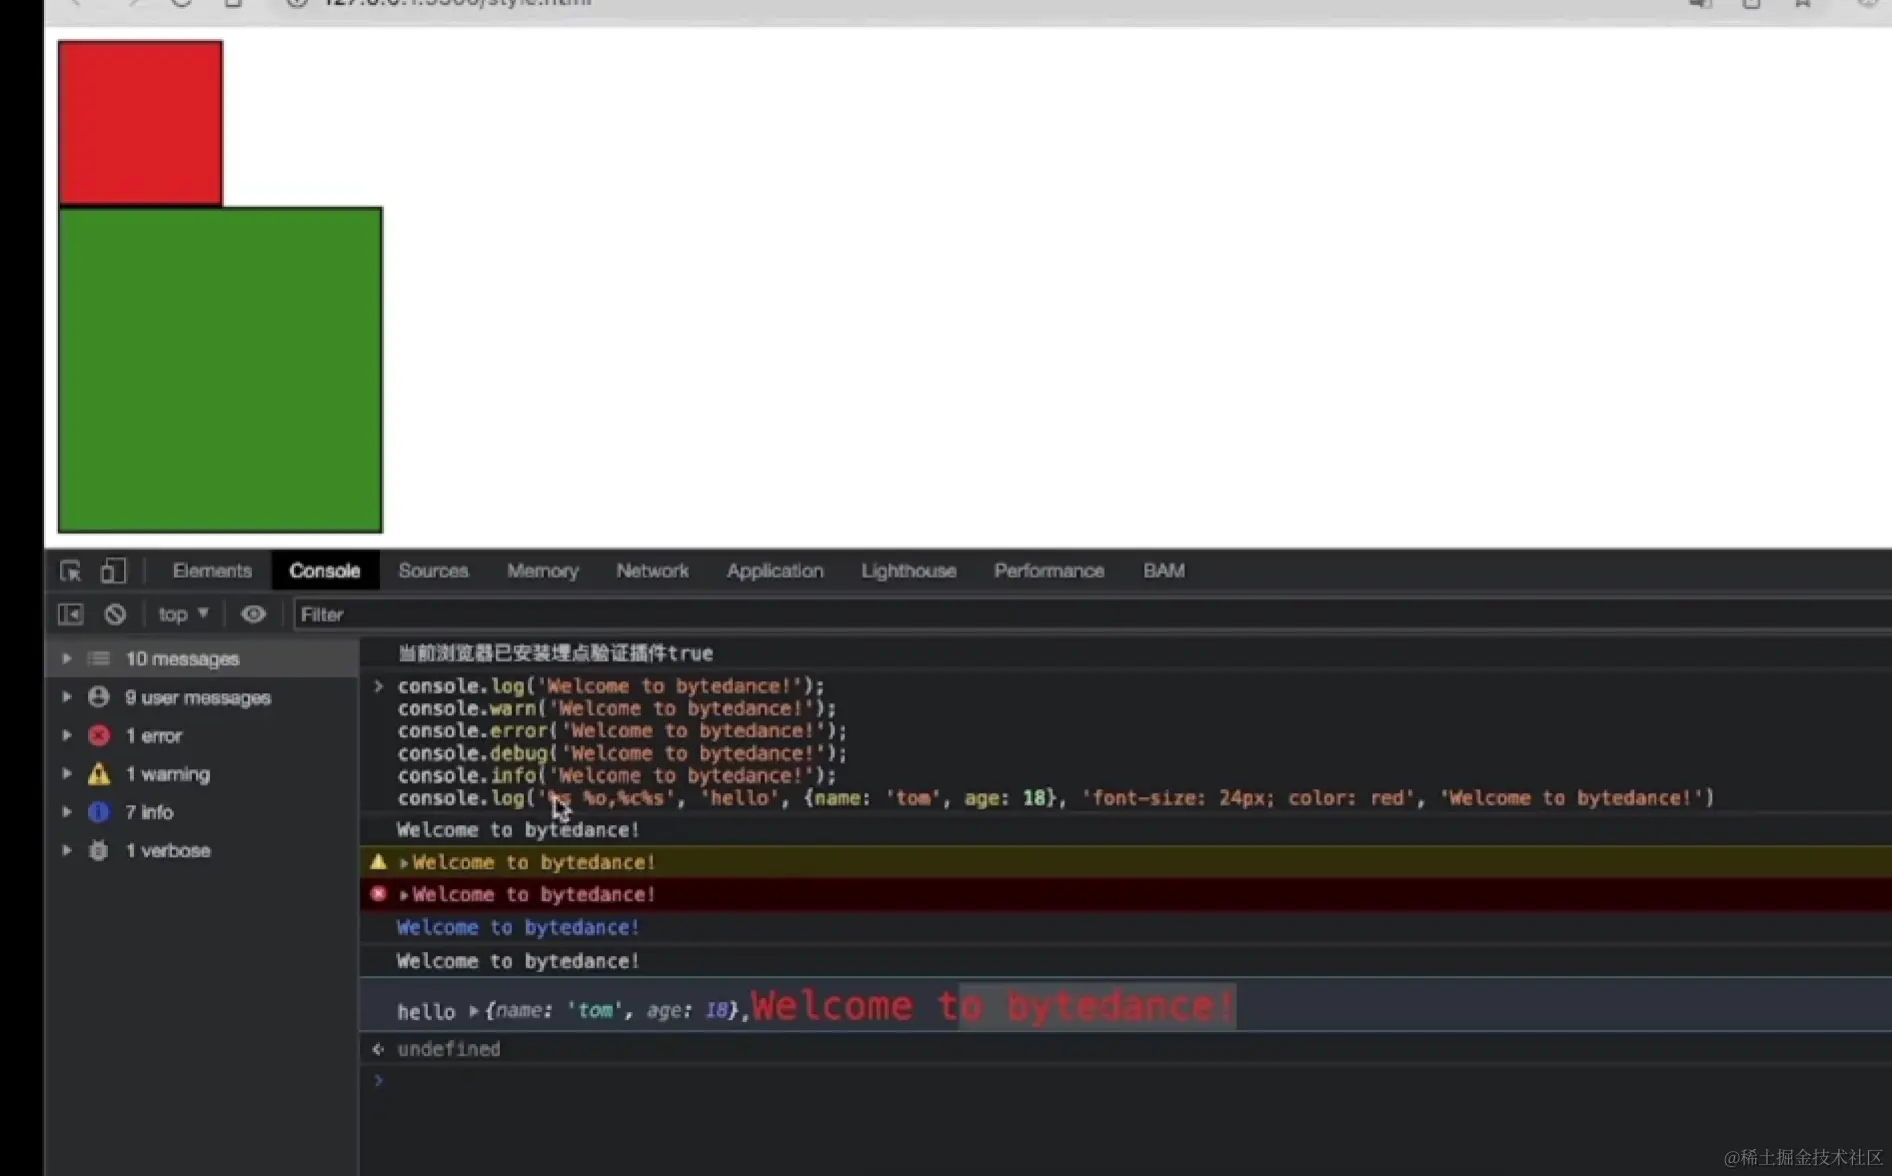
Task: Click the large red 'Welcome to bytedance!' text
Action: pyautogui.click(x=992, y=1006)
